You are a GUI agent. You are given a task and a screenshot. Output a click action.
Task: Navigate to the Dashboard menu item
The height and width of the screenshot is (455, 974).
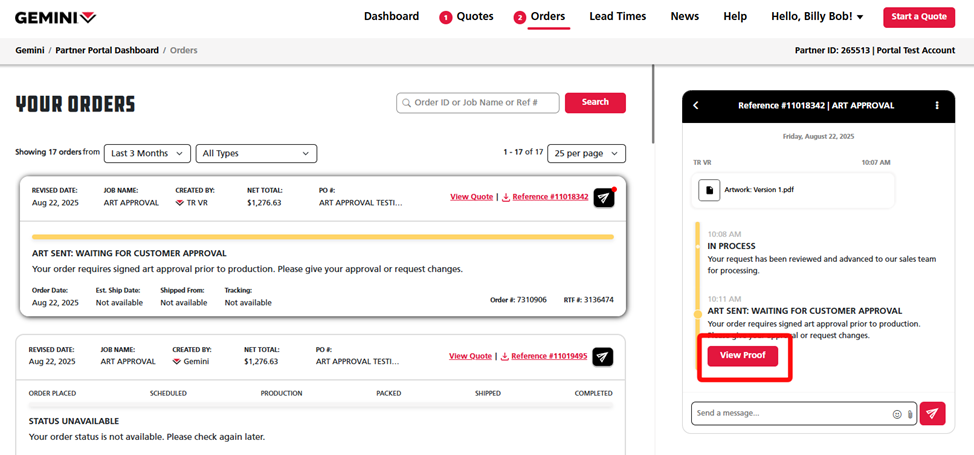click(x=391, y=17)
